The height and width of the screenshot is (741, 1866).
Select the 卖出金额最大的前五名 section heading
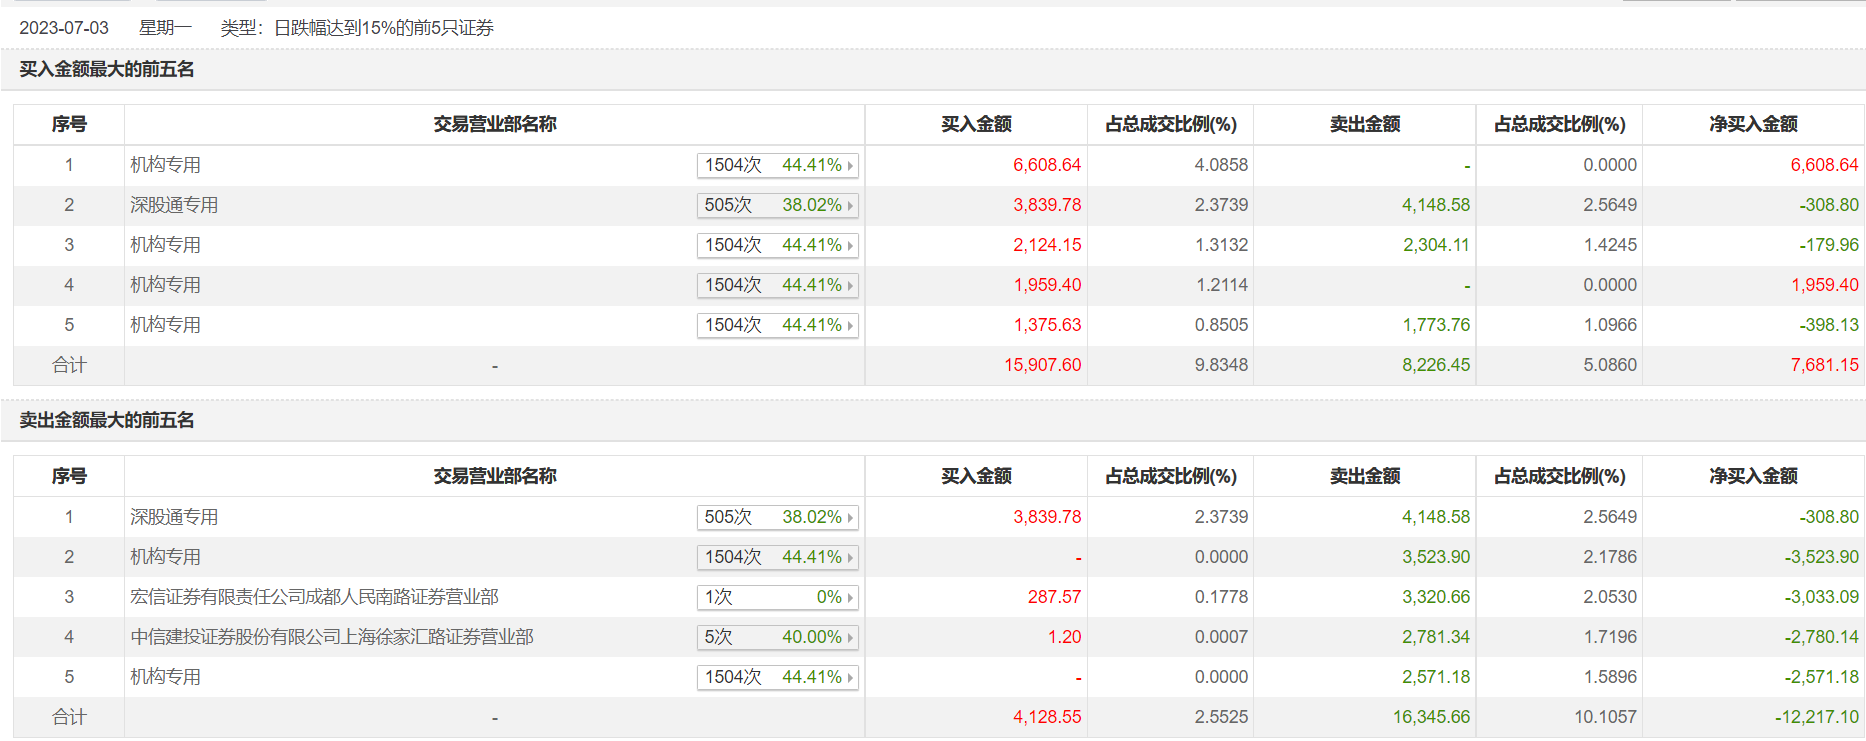pos(107,420)
